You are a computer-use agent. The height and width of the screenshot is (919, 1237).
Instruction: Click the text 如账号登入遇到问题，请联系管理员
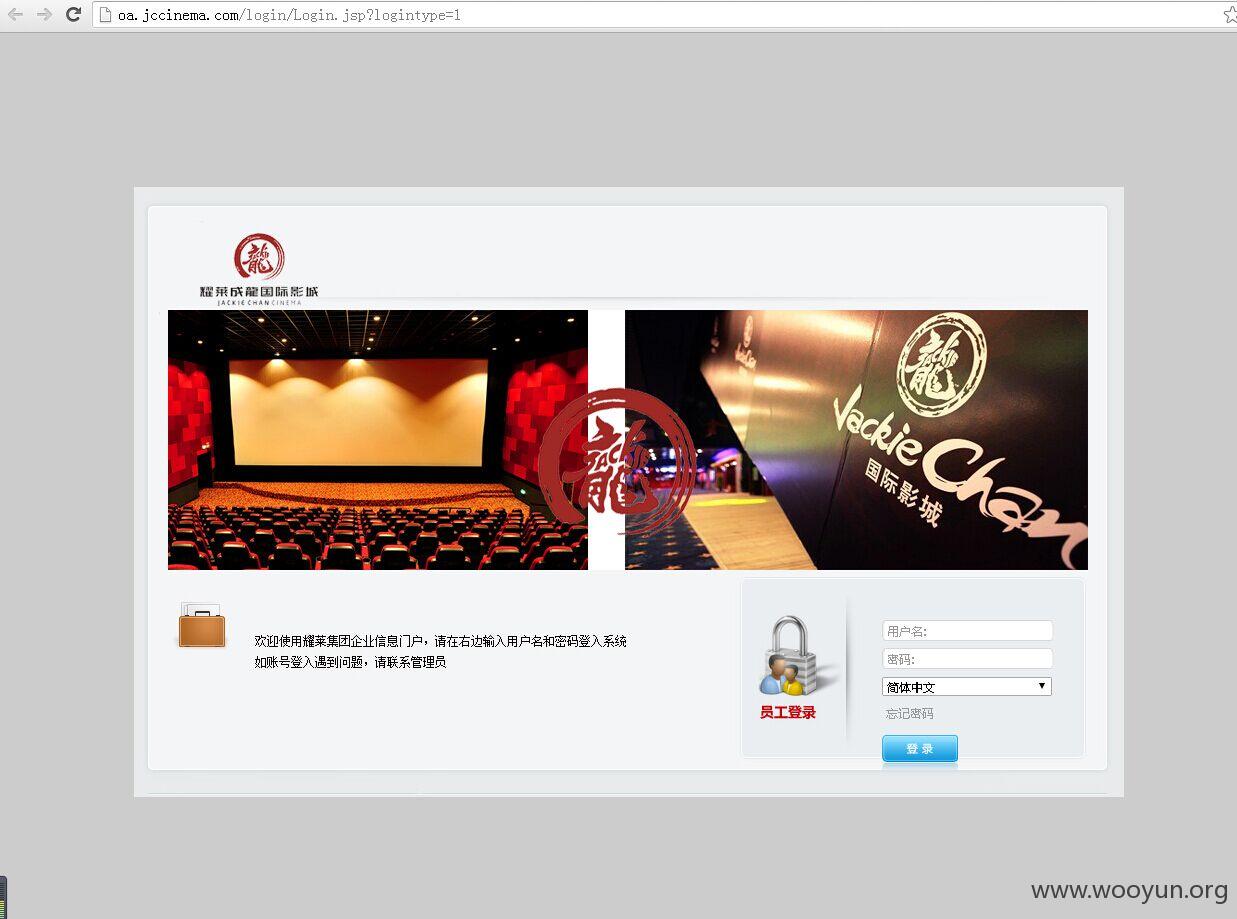pos(350,662)
